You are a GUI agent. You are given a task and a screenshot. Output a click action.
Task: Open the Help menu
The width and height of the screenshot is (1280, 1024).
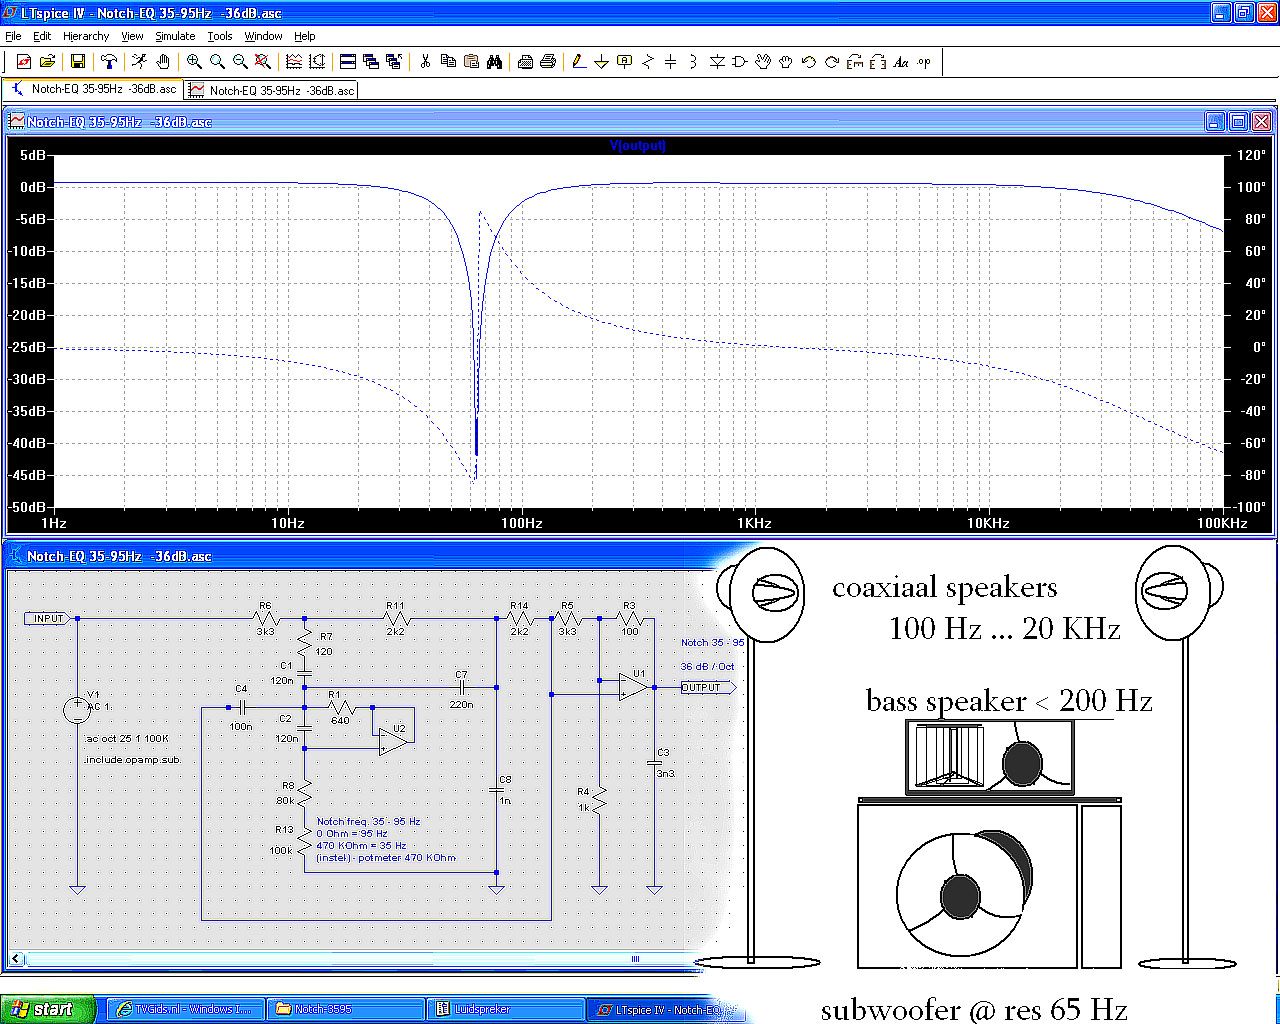pos(305,36)
